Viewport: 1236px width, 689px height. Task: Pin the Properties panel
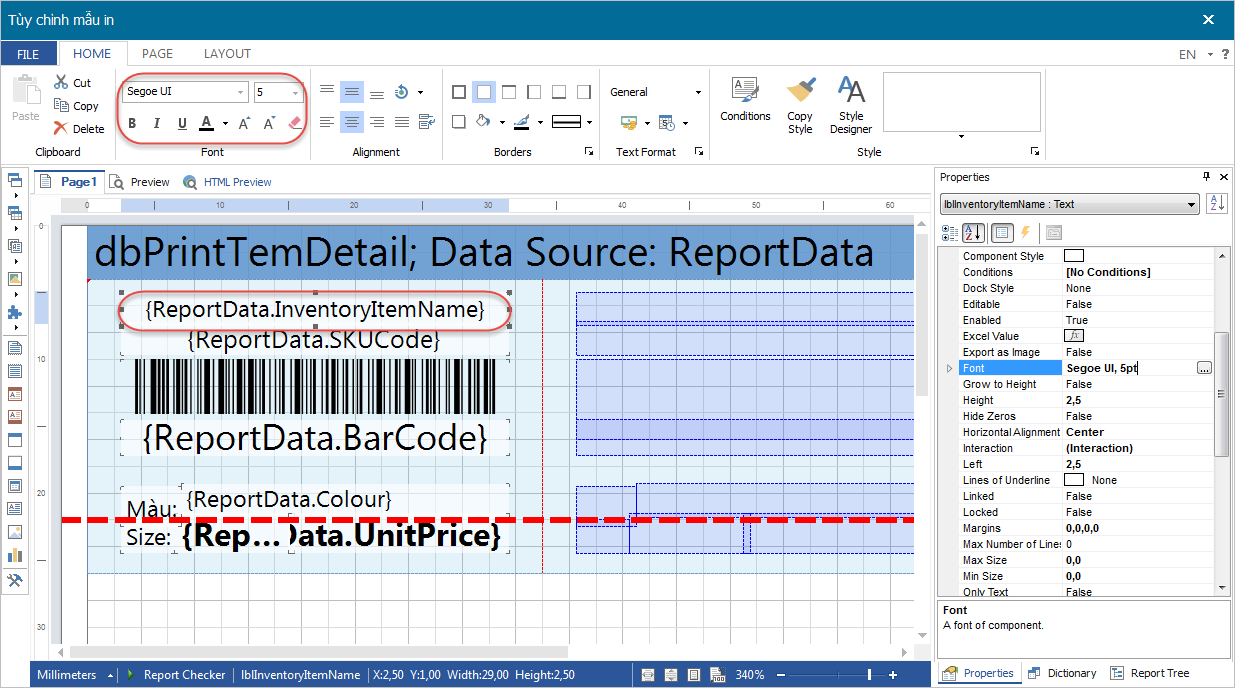point(1207,177)
